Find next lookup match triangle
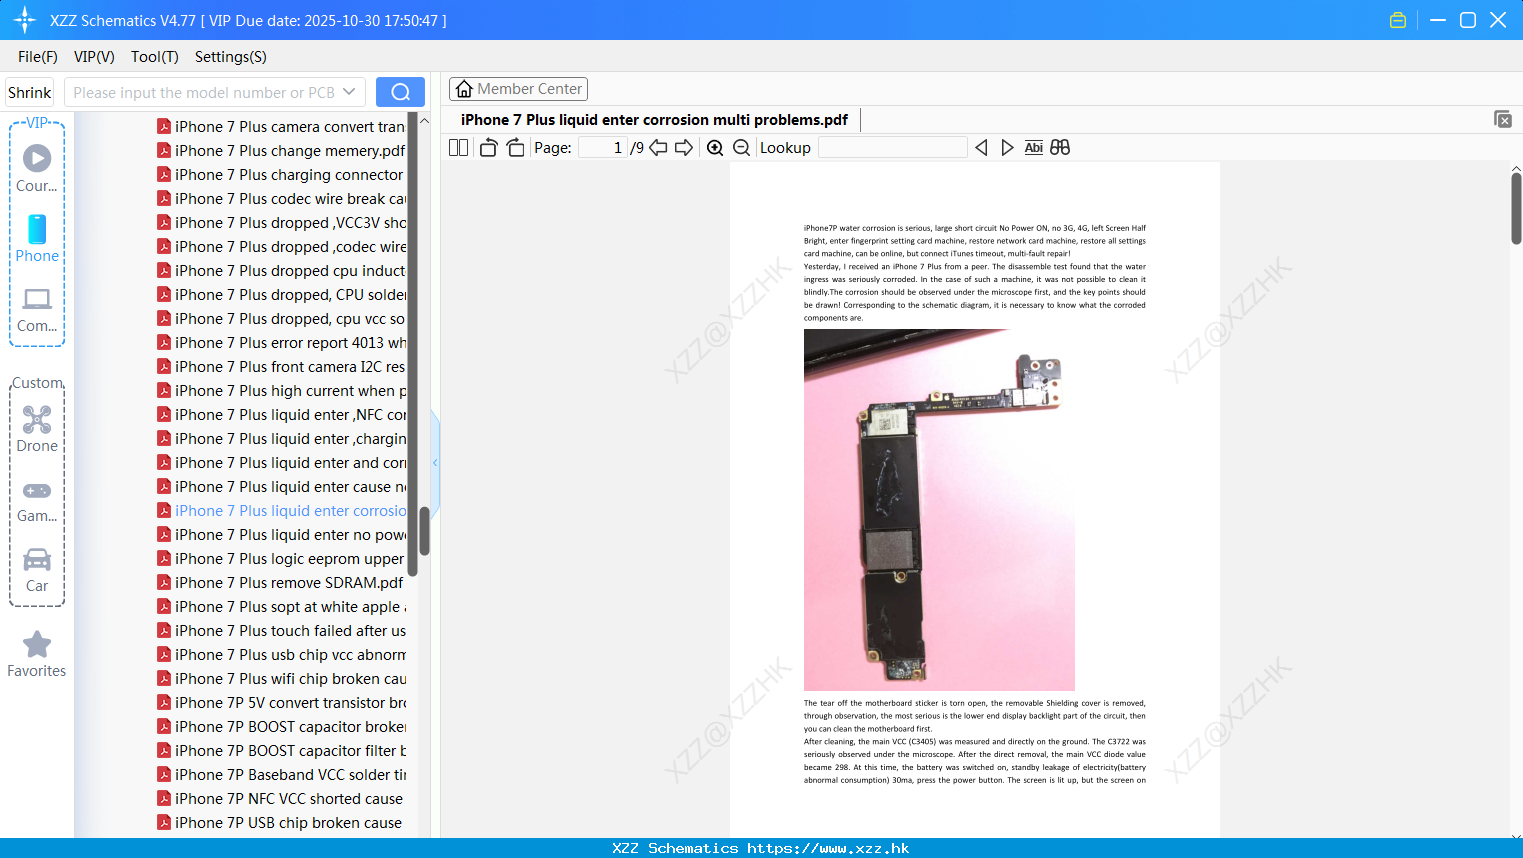Viewport: 1523px width, 858px height. [1007, 147]
